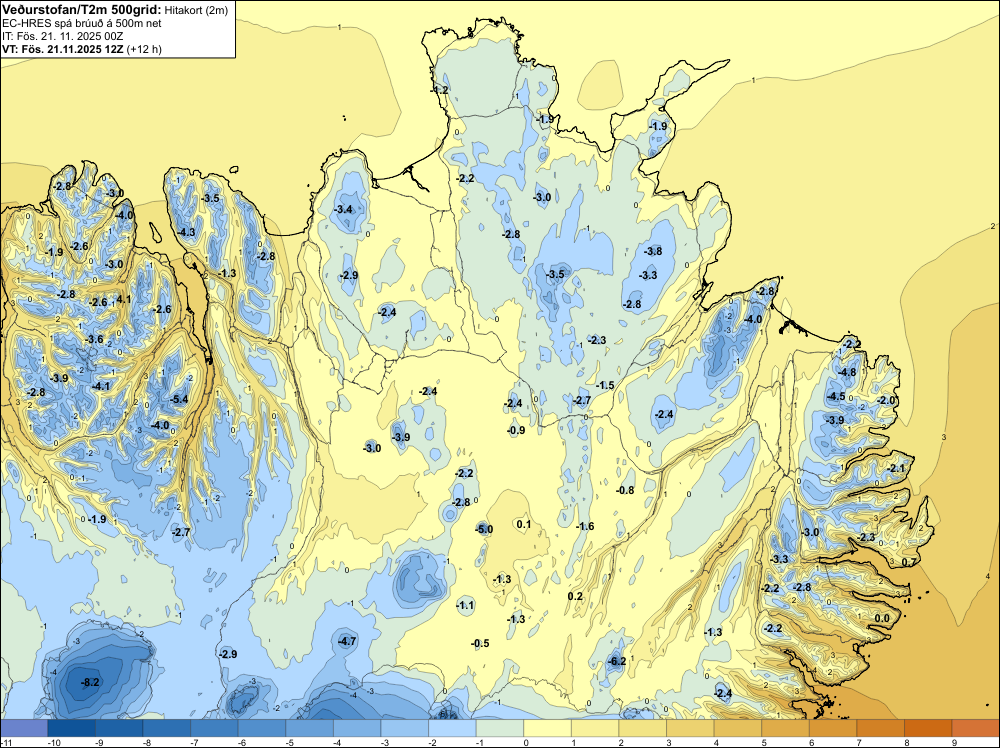Click the 'IT: Fös. 21. 11. 2025 00Z' line
The image size is (1000, 748).
[x=62, y=36]
